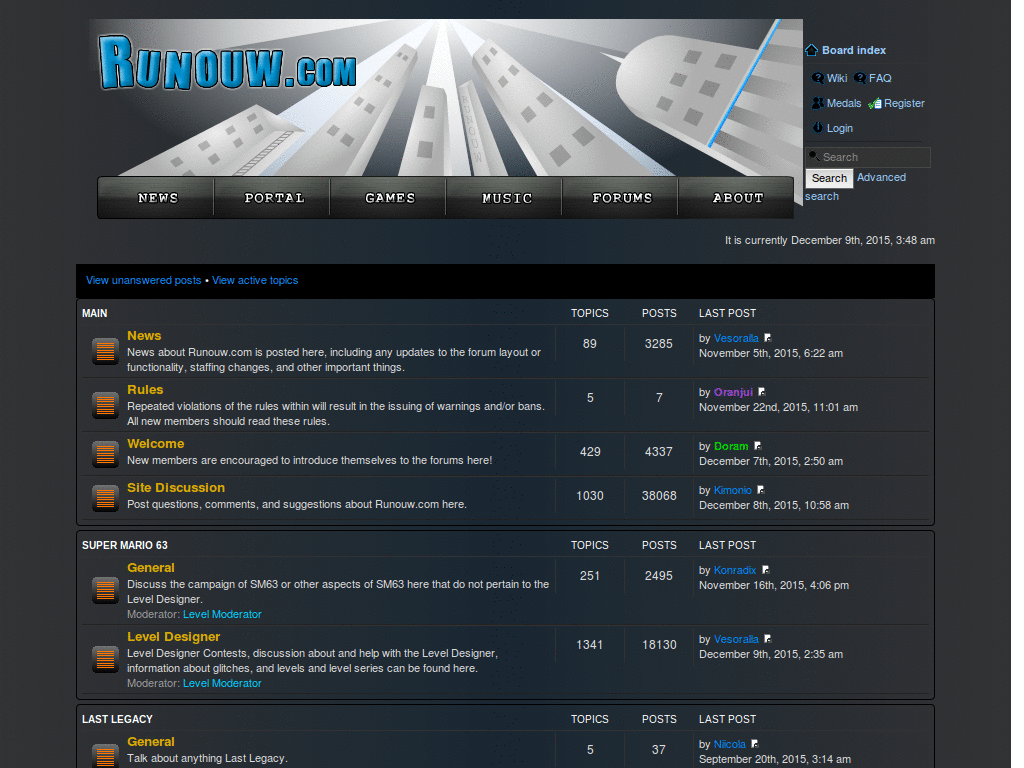Click the Login power icon
The width and height of the screenshot is (1024, 768).
click(x=818, y=128)
